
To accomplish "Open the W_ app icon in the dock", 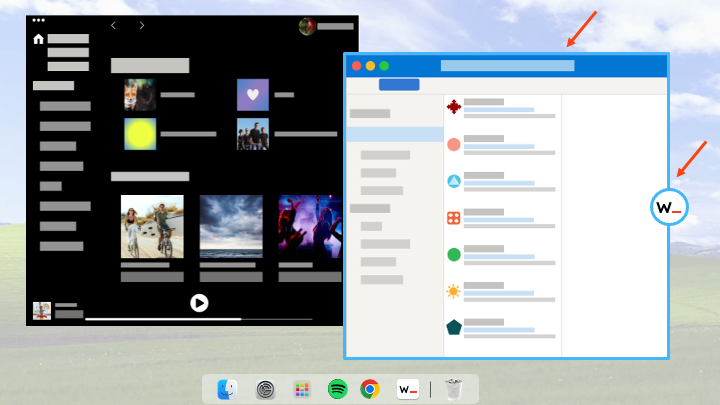I will click(407, 389).
